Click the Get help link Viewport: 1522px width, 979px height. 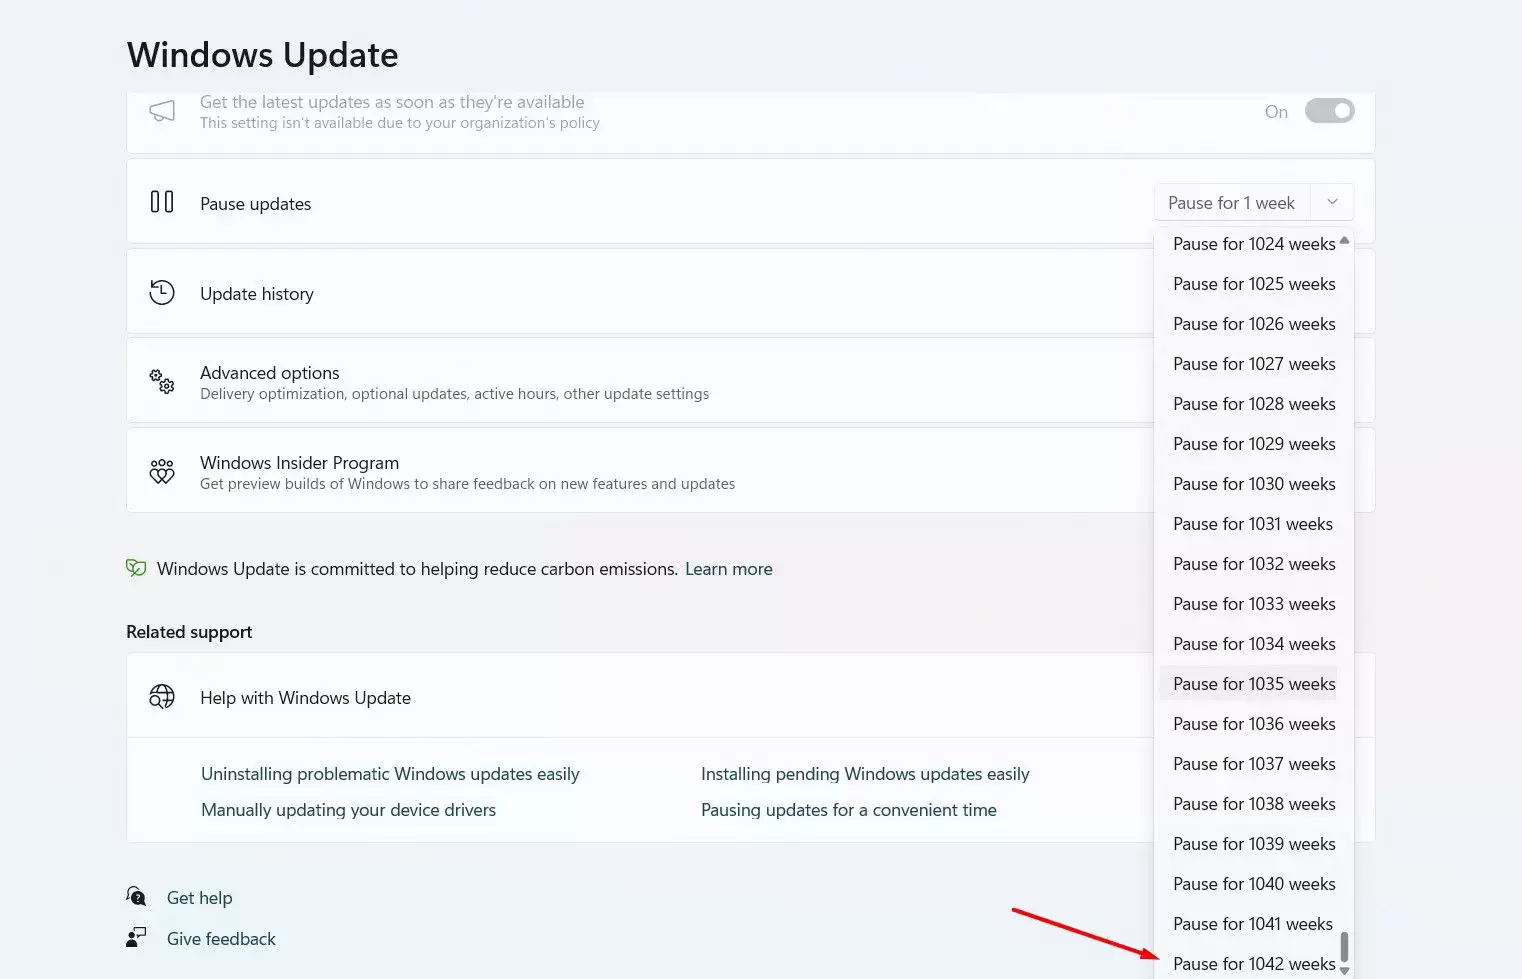click(x=199, y=898)
